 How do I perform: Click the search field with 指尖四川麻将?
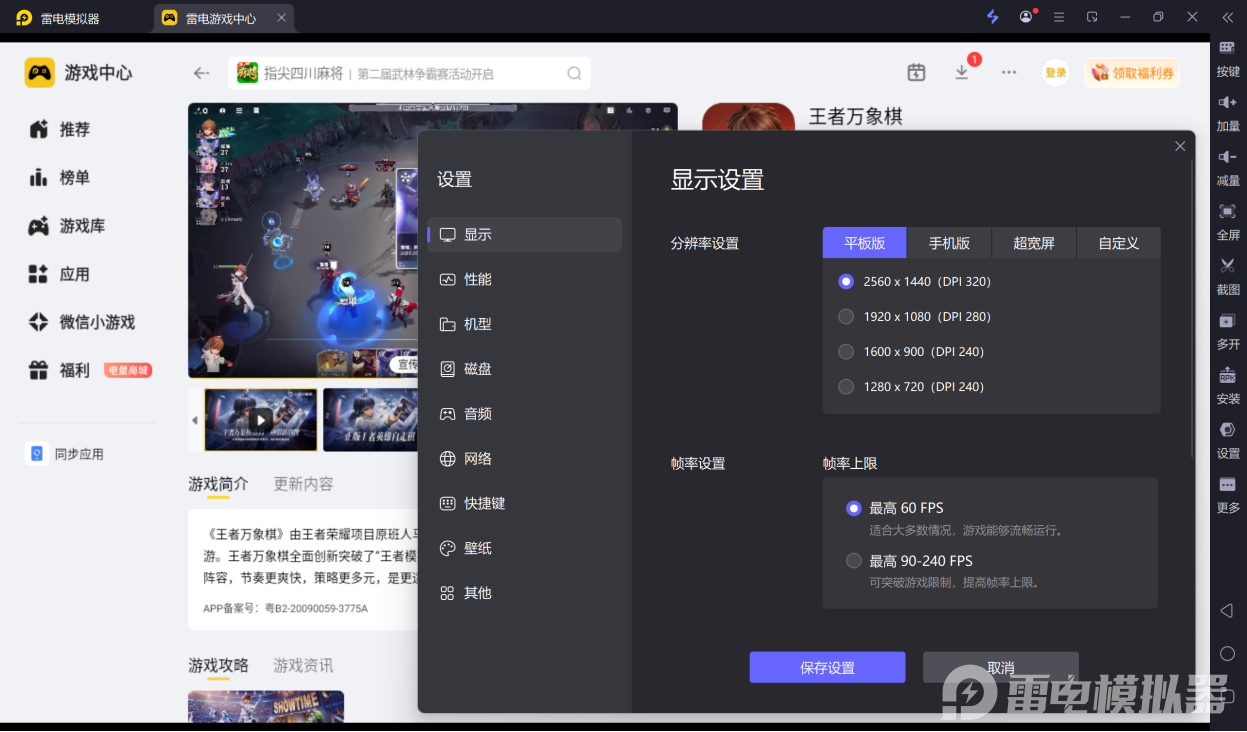409,73
